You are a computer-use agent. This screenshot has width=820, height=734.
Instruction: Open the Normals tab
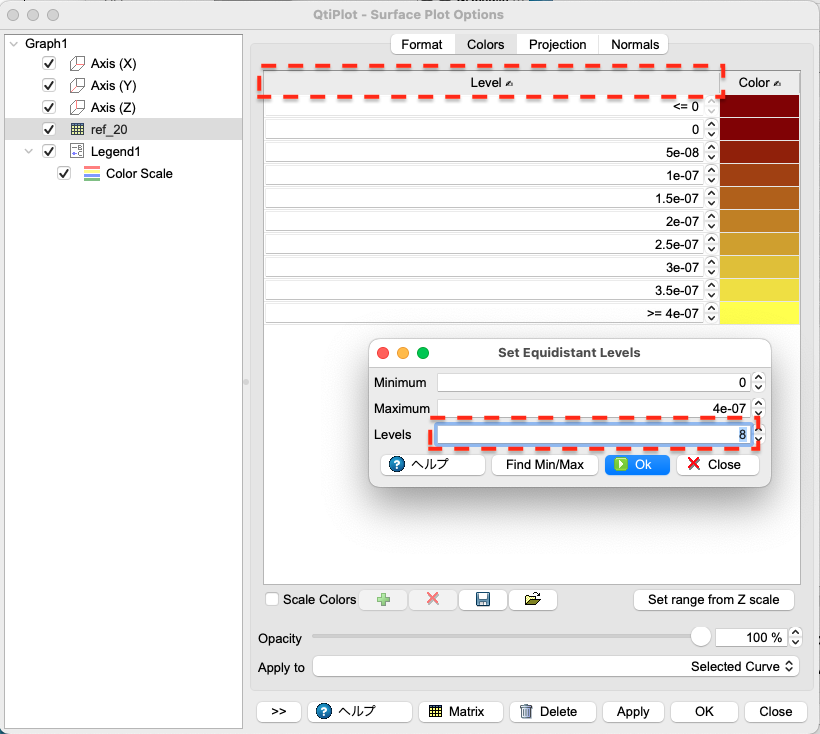634,45
